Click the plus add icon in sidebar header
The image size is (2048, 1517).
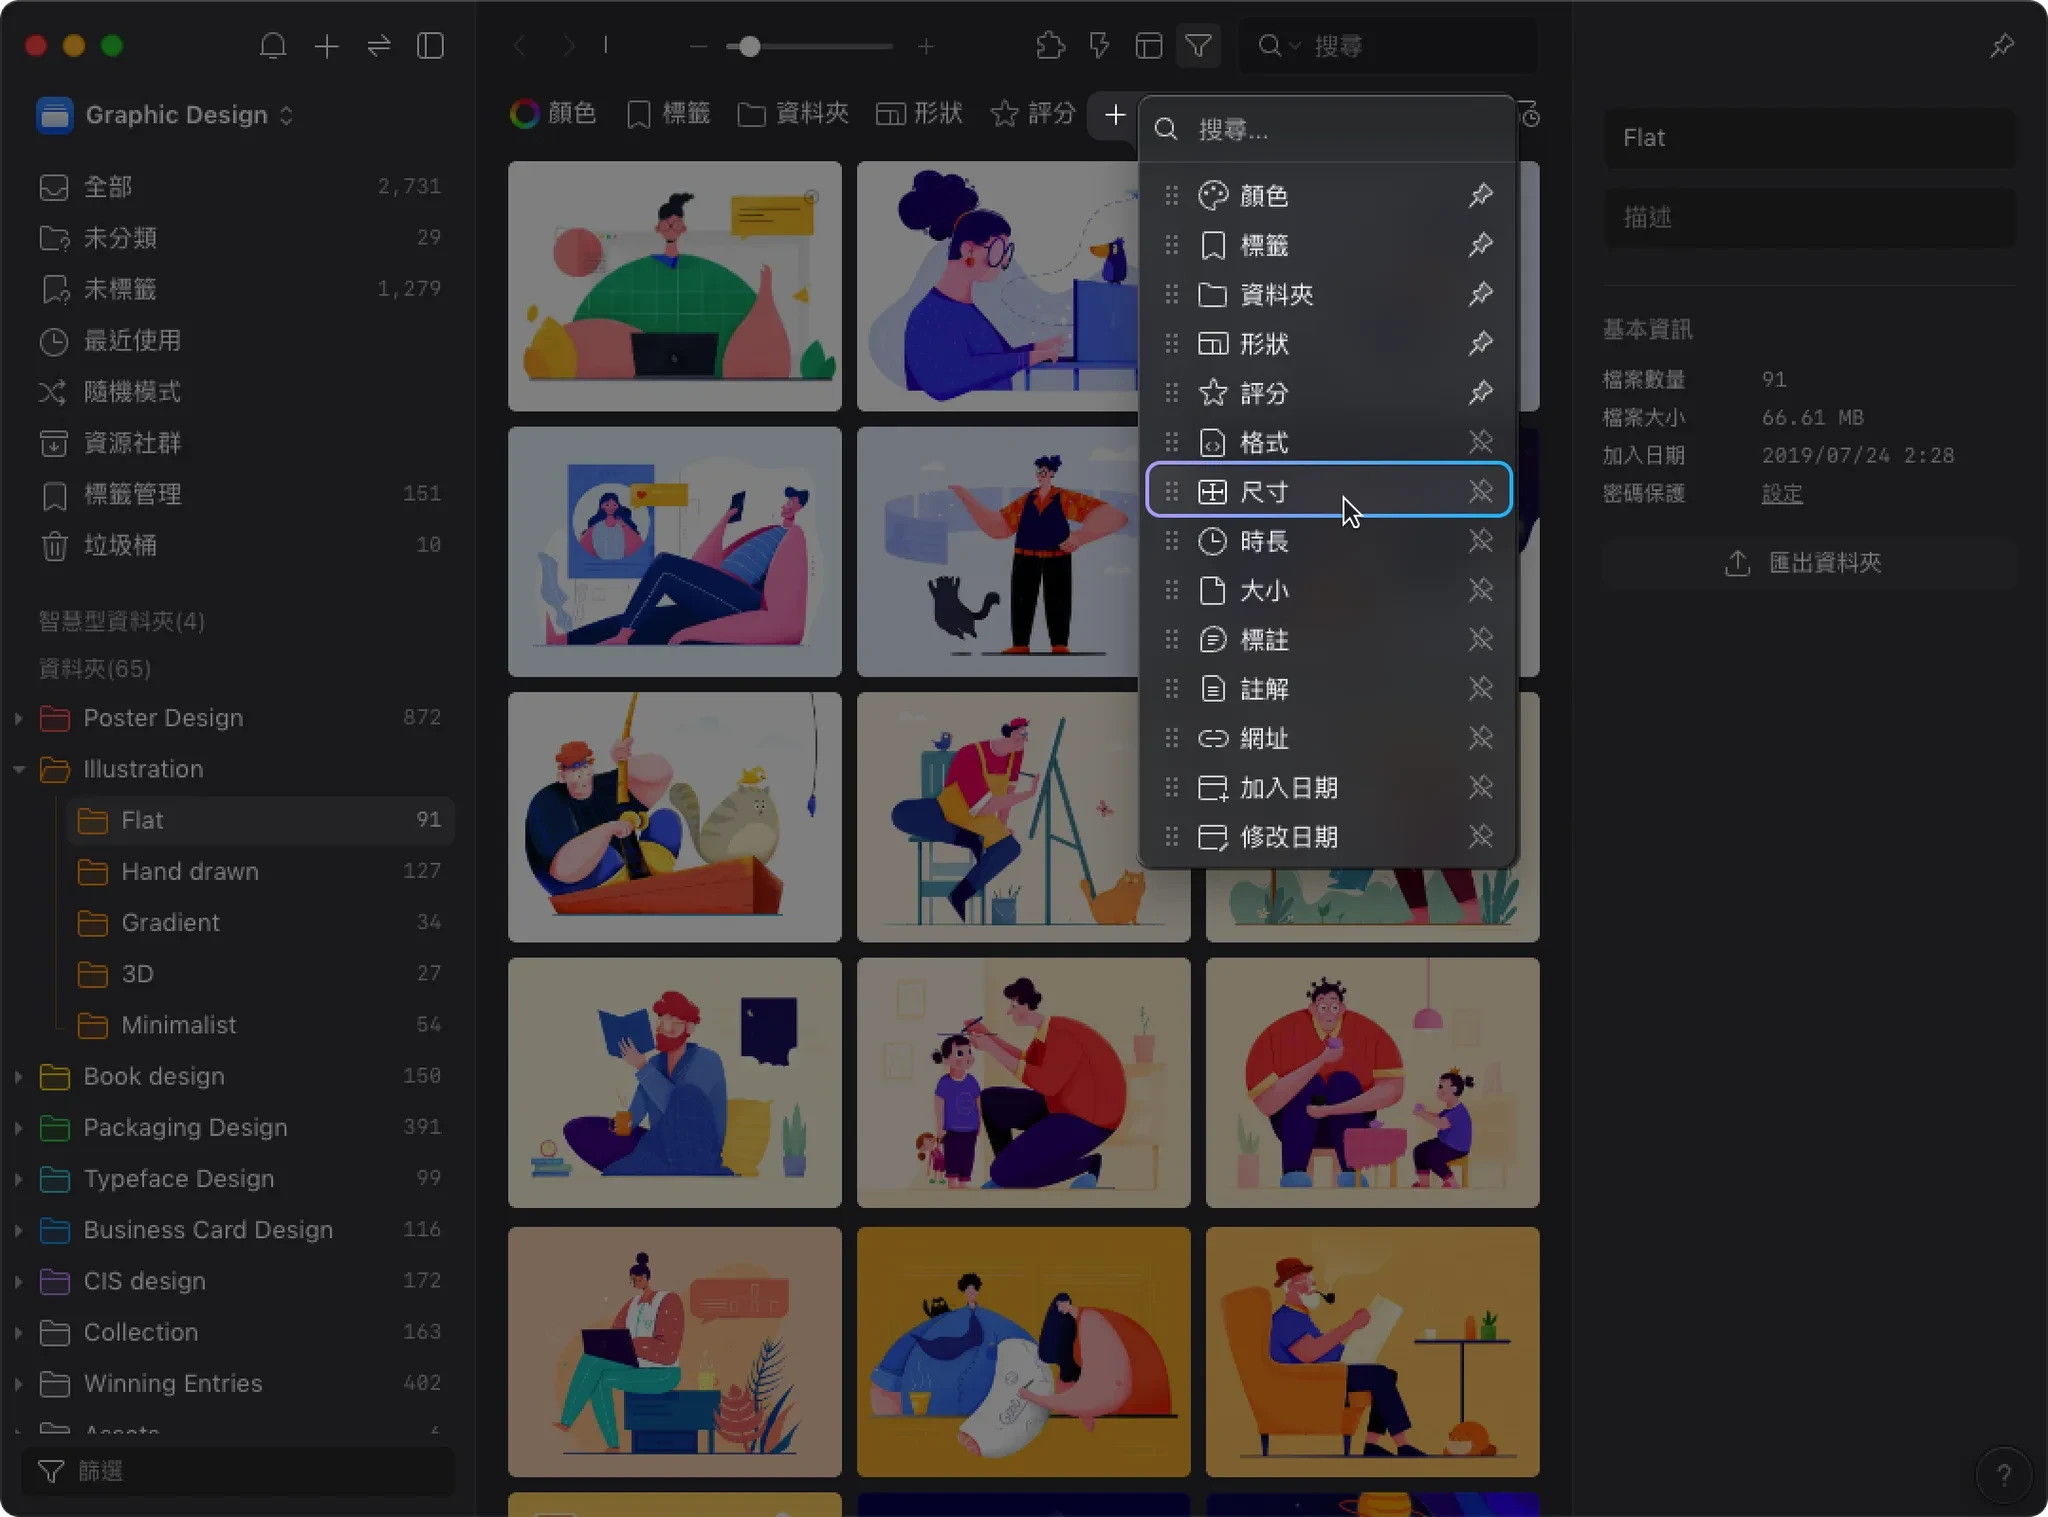coord(327,46)
